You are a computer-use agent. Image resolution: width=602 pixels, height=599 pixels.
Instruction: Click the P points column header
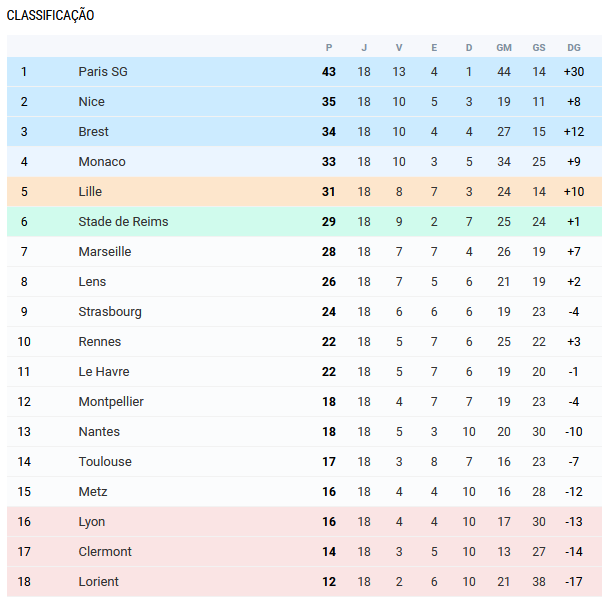tap(329, 47)
